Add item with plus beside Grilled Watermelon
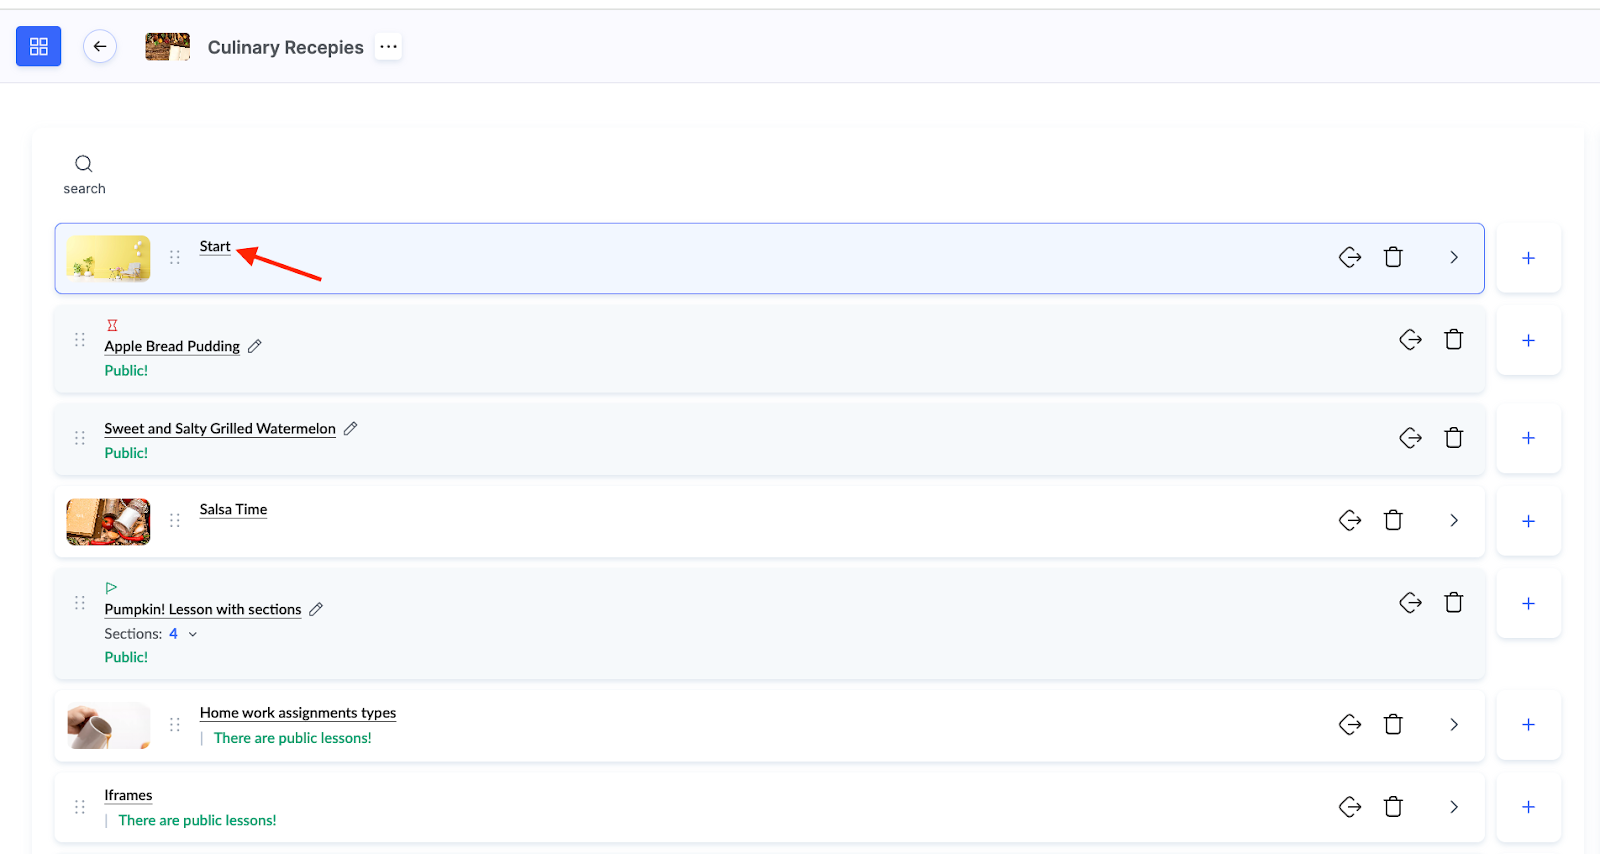The width and height of the screenshot is (1600, 854). 1528,438
